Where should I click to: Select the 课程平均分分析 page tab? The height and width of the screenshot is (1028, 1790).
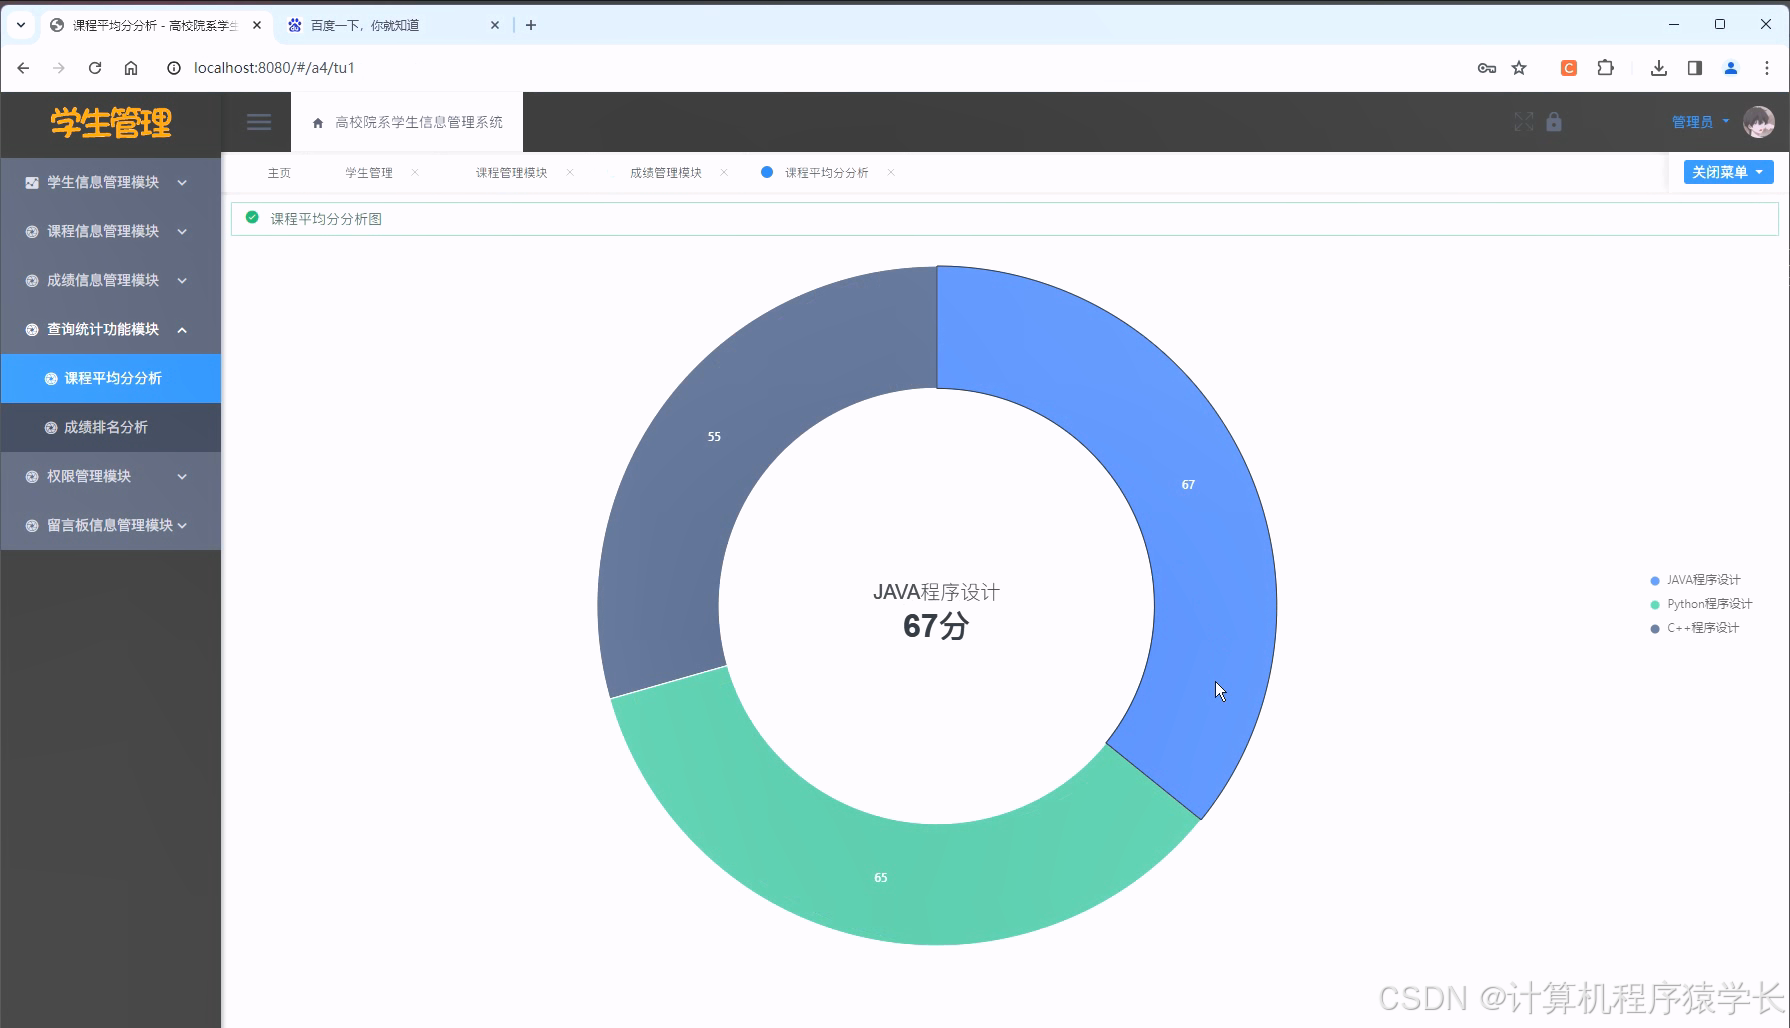(826, 173)
